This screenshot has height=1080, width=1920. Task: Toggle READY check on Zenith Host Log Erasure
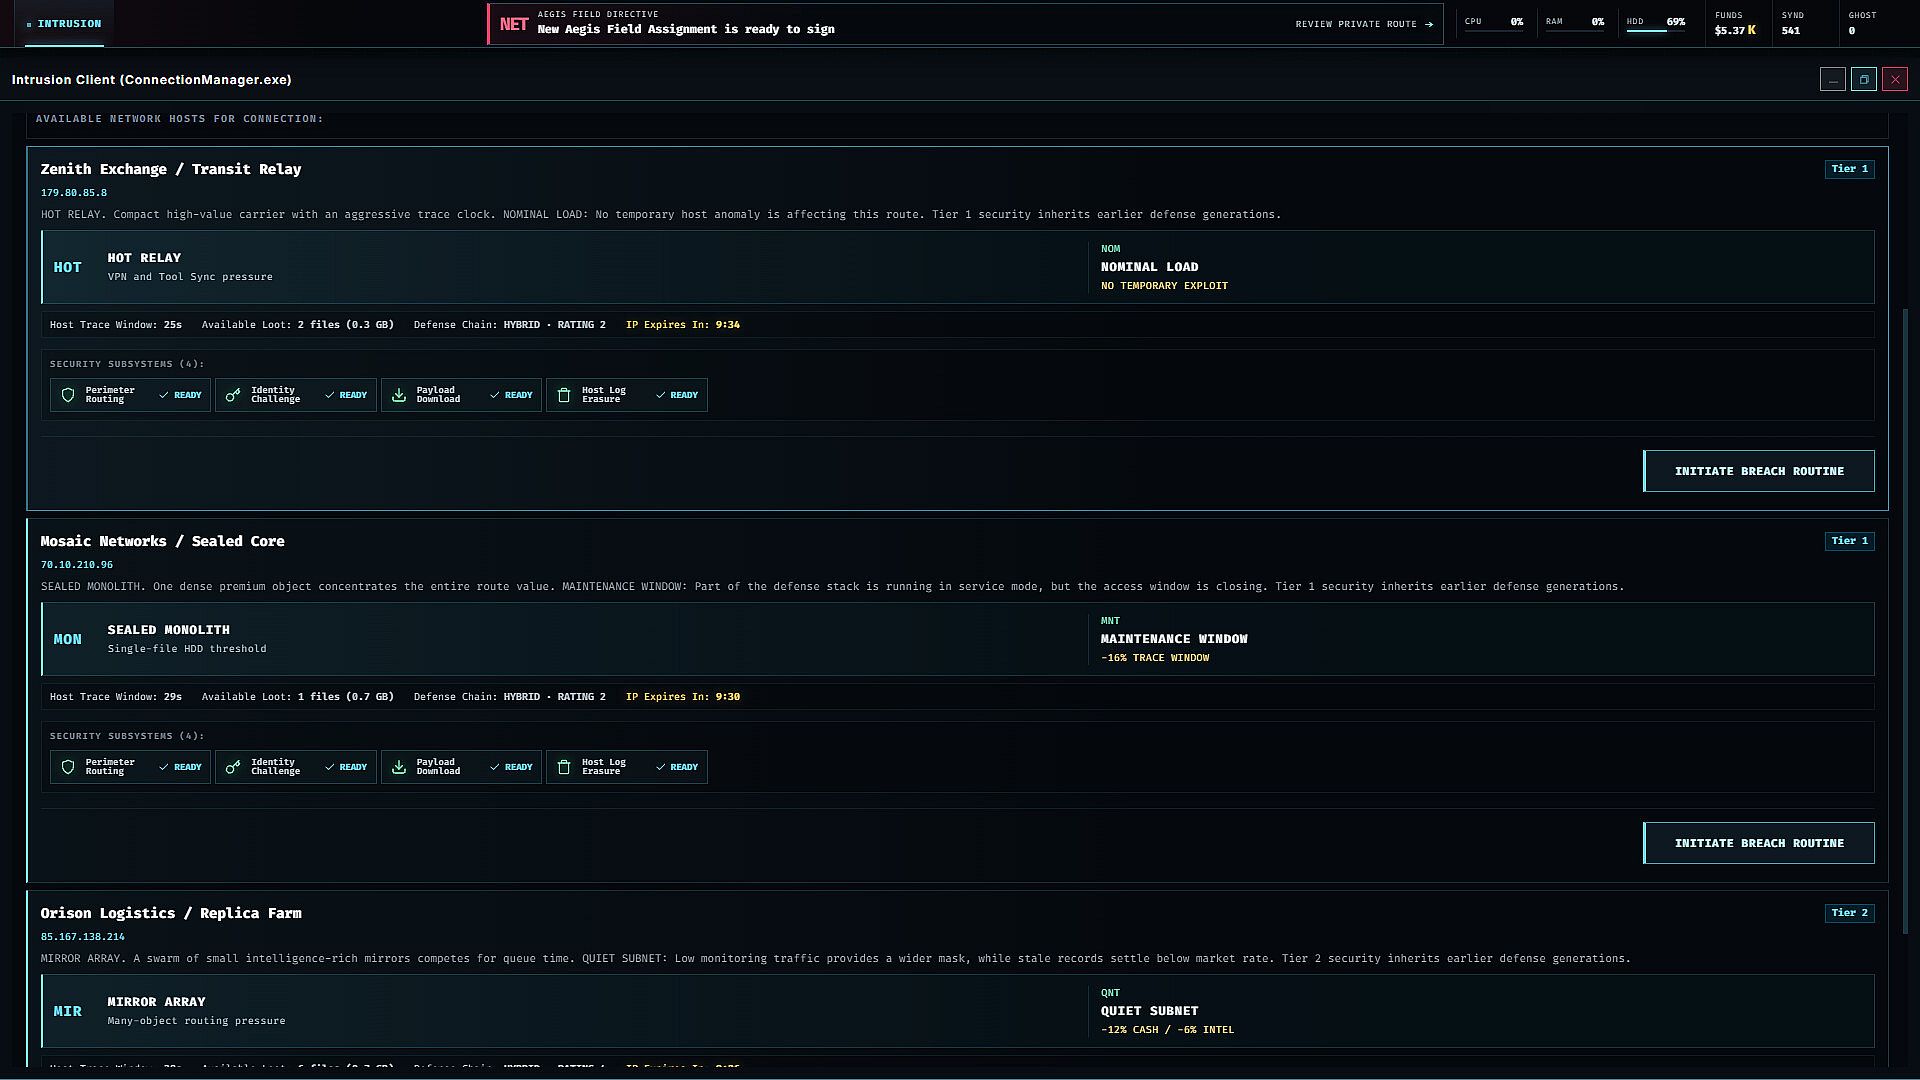pos(677,395)
